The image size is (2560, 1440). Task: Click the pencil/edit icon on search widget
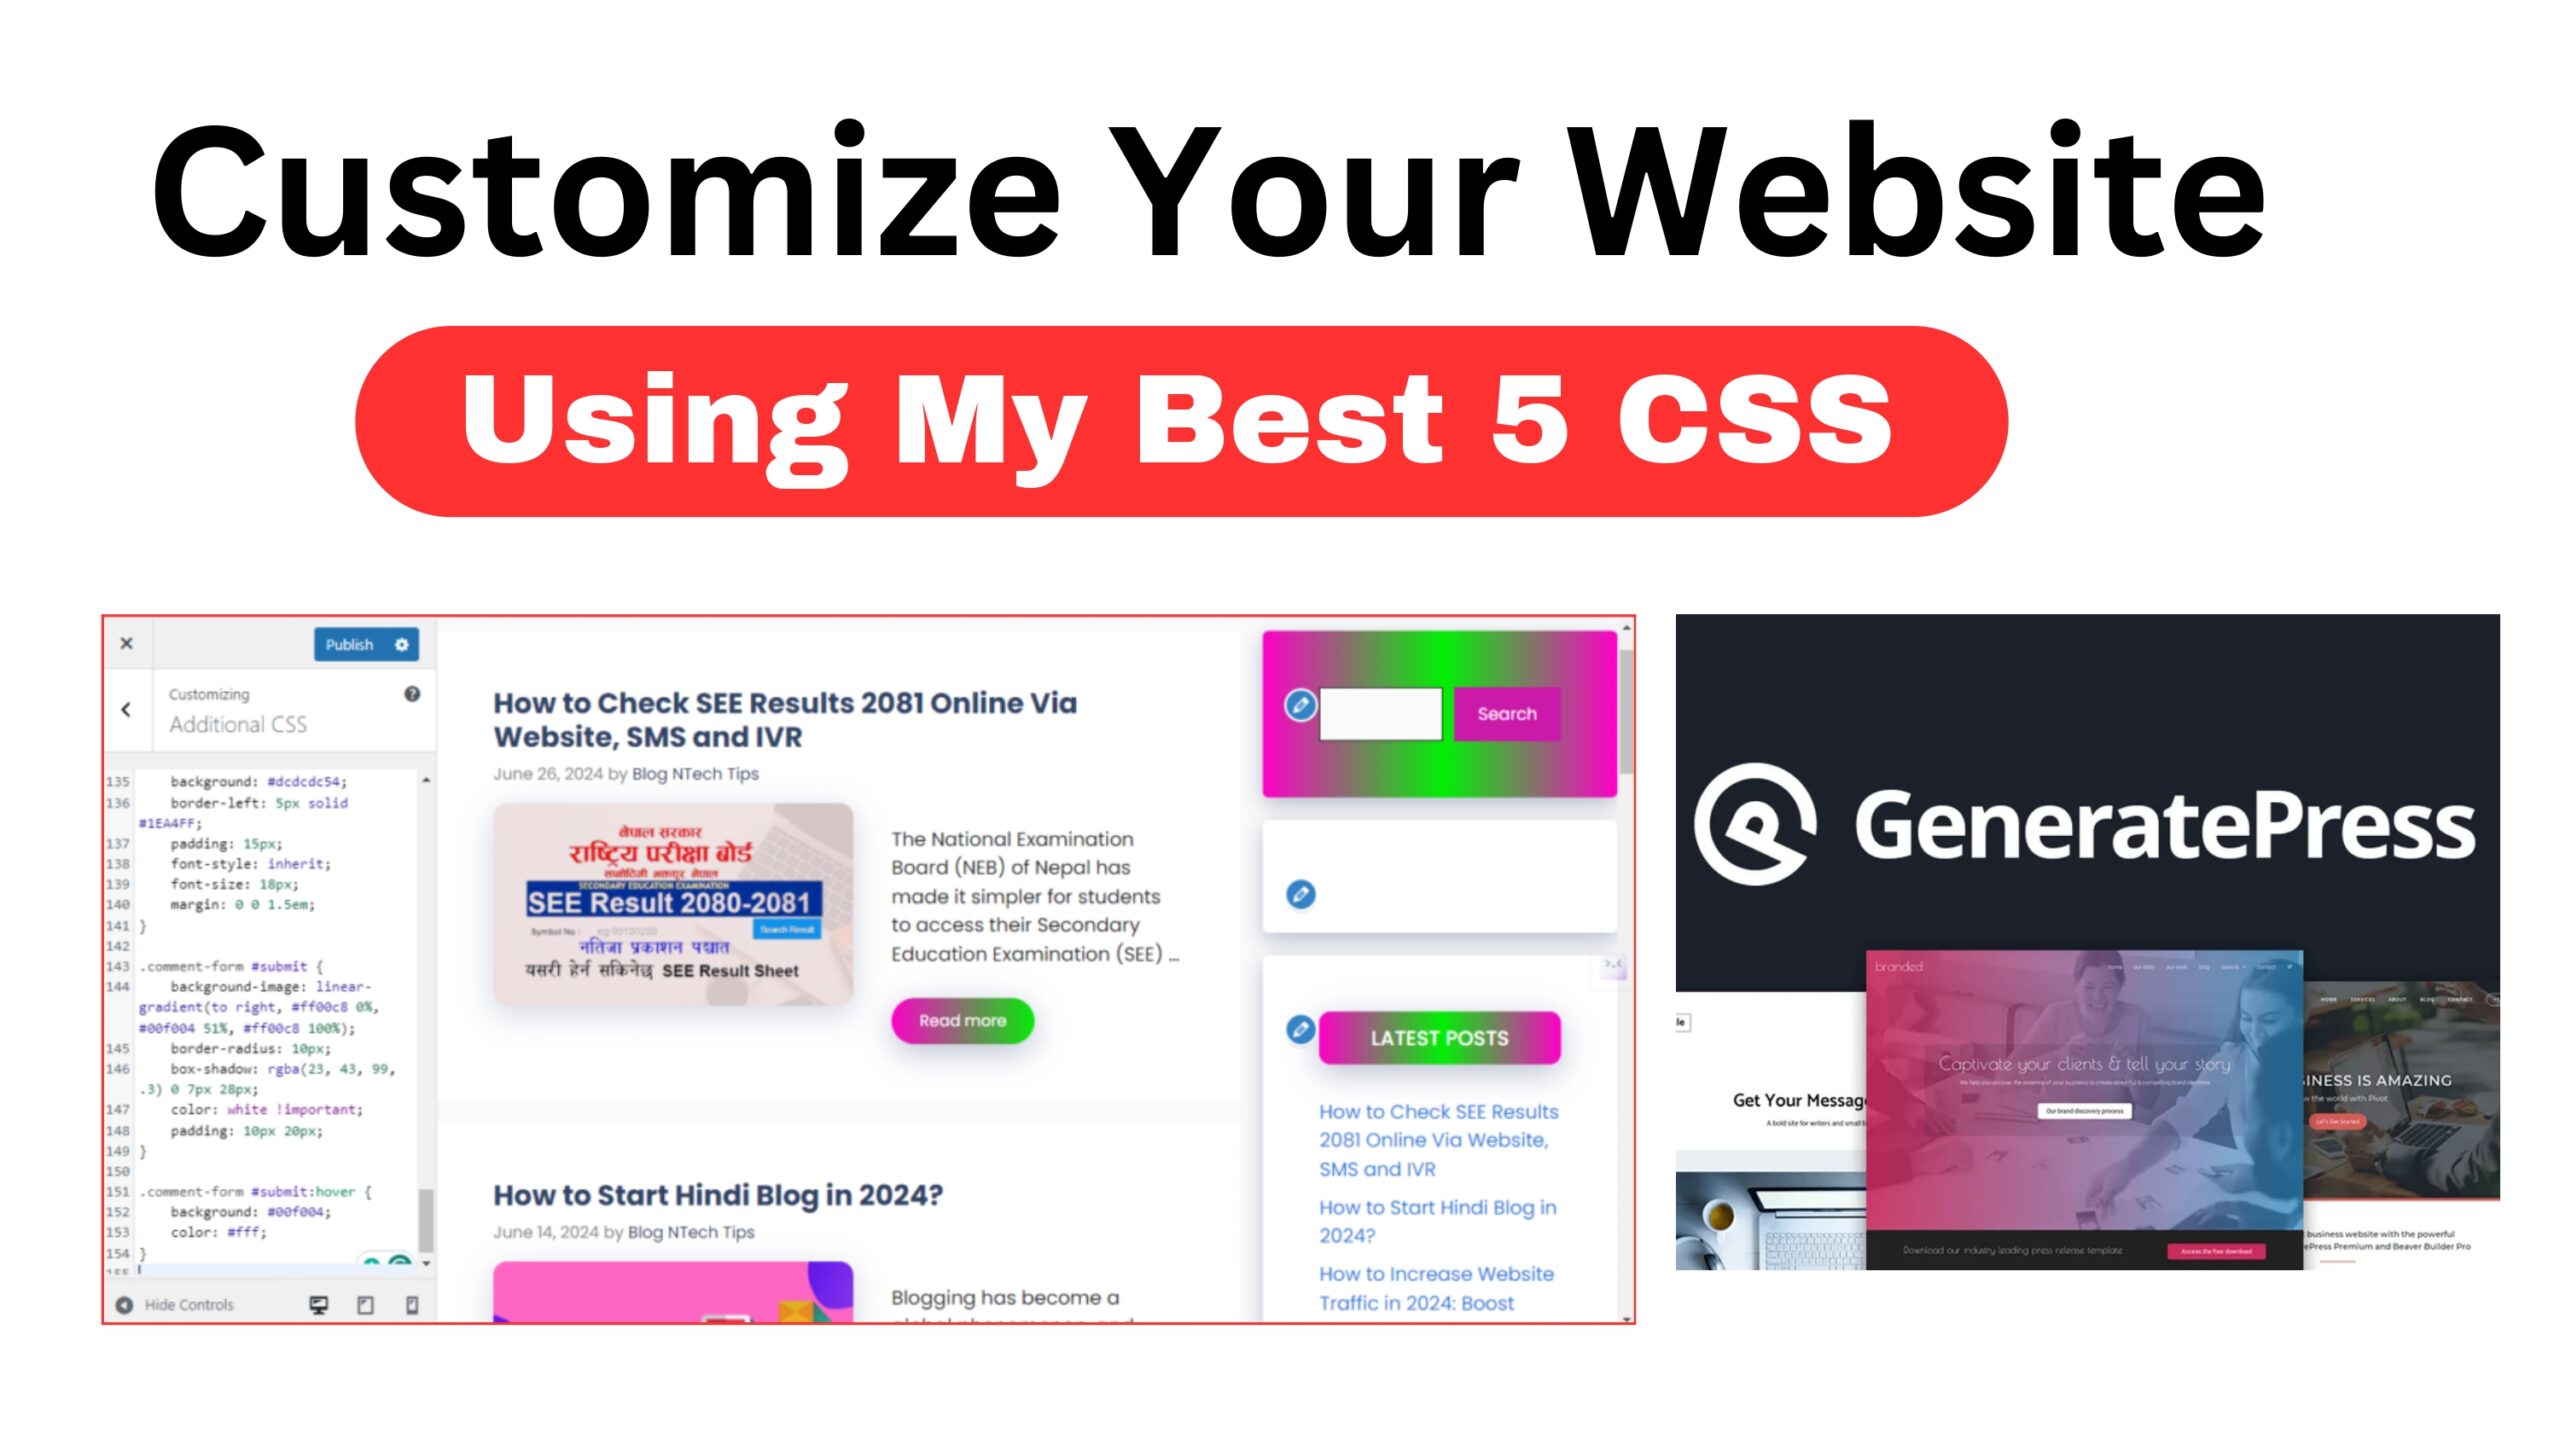1303,712
